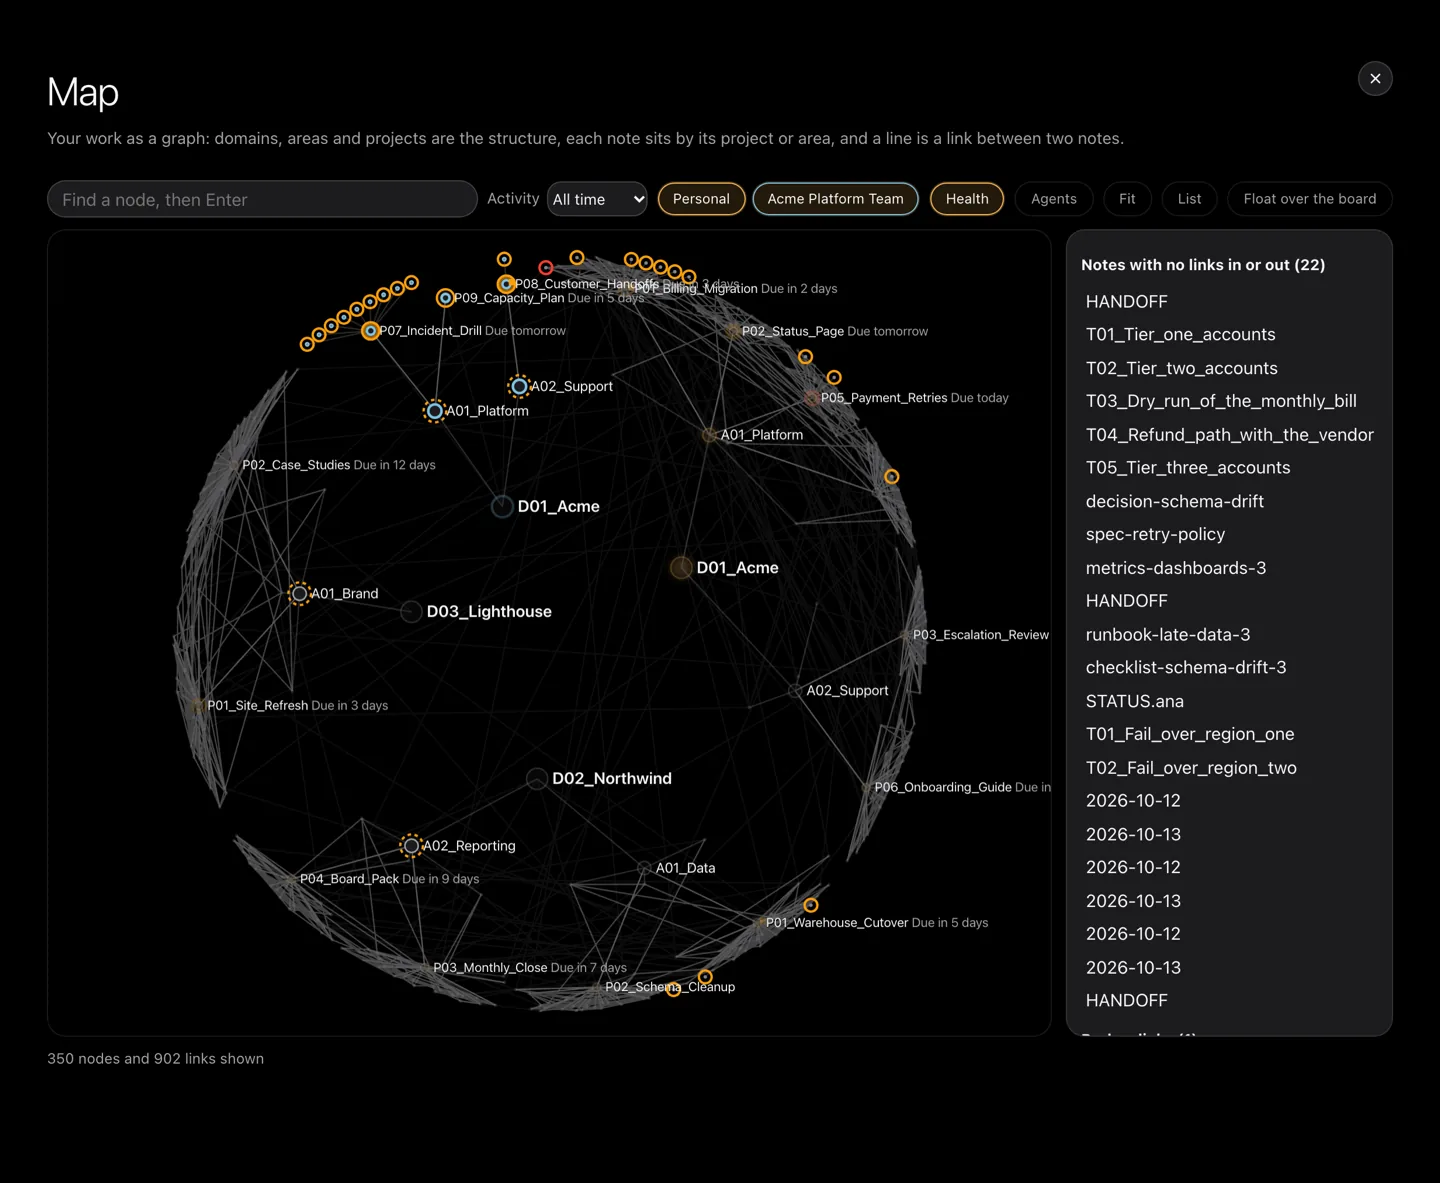Open the T02_Fail_over_region_two note
Viewport: 1440px width, 1183px height.
point(1191,768)
